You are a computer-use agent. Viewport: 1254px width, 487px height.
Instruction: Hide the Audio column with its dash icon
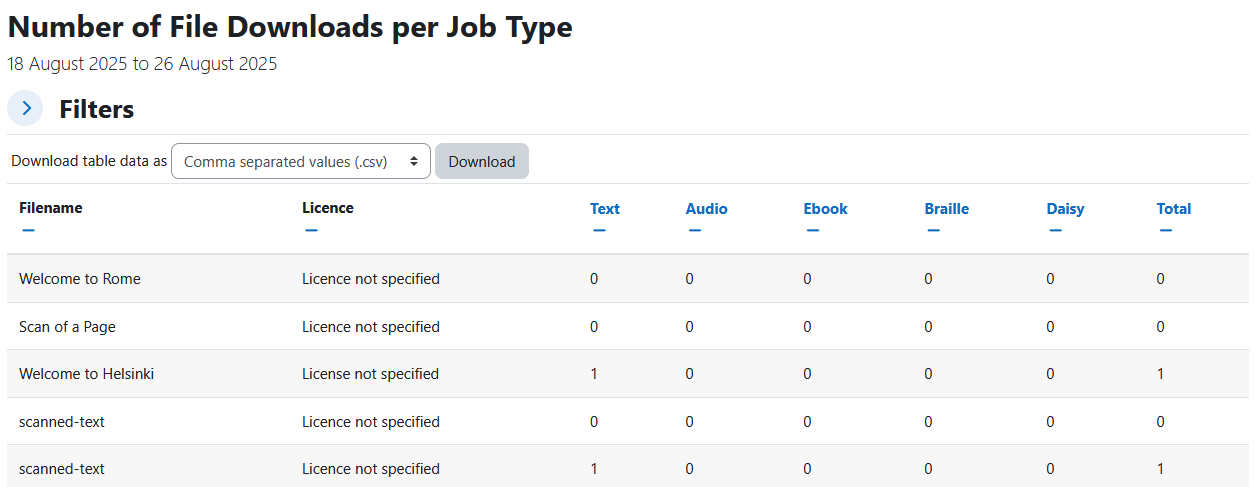coord(694,231)
